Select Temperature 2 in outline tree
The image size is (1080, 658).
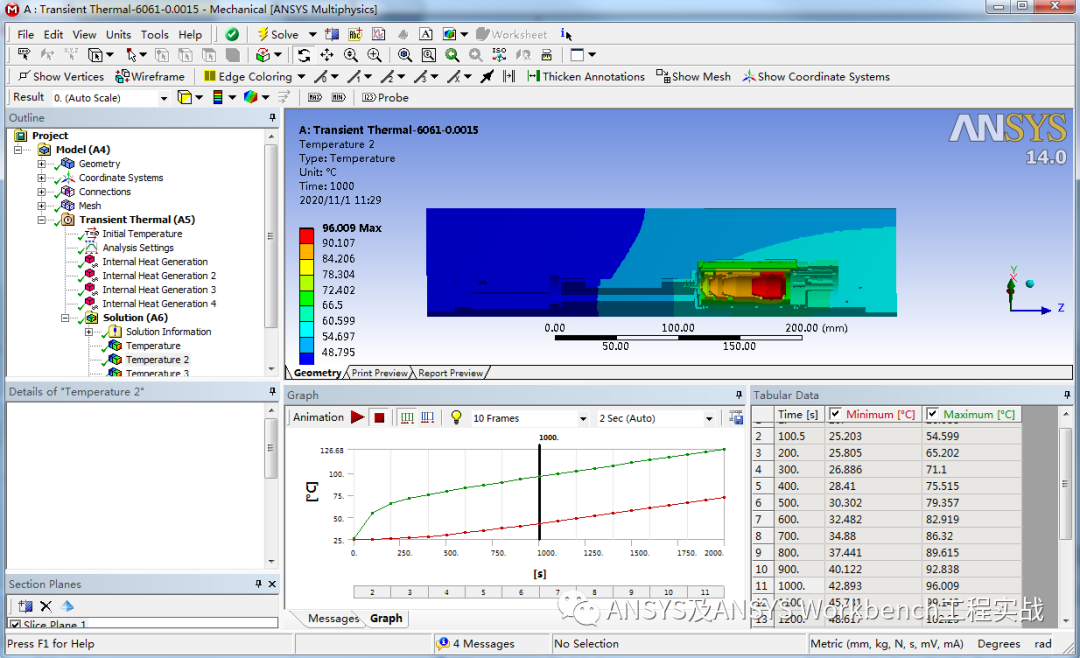[x=157, y=360]
